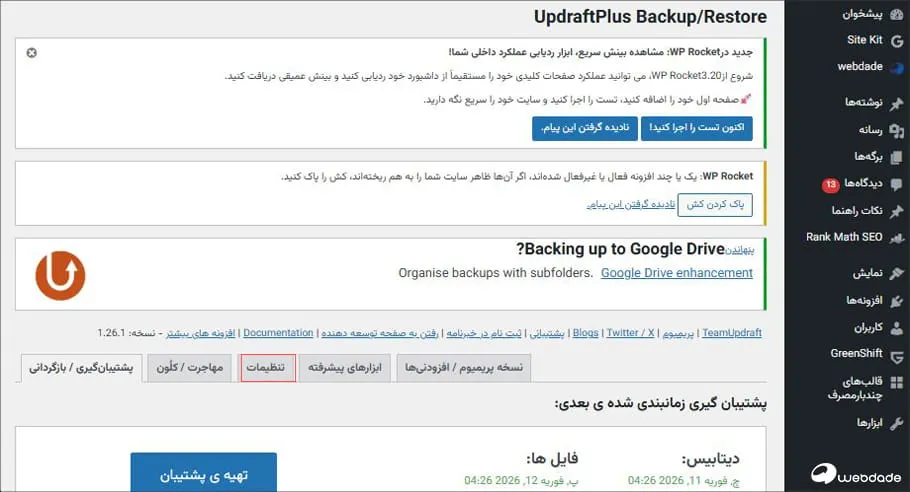Click the ابزارها wrench icon
Screen dimensions: 910x492
(897, 423)
